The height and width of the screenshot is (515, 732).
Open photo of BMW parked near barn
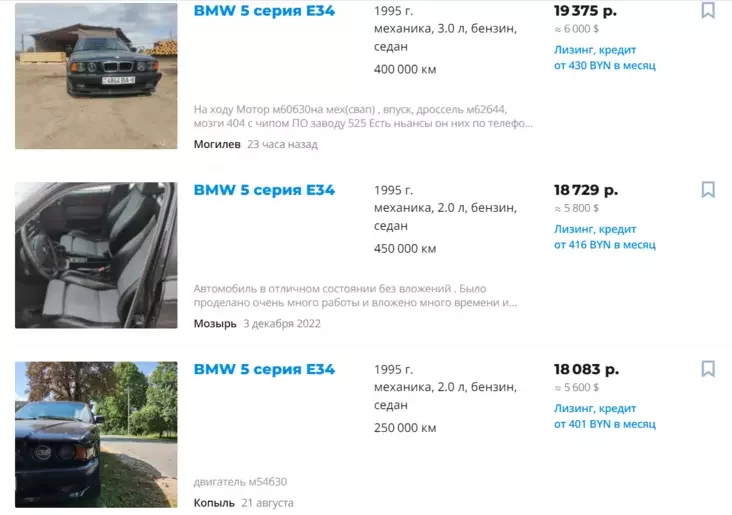[x=96, y=76]
